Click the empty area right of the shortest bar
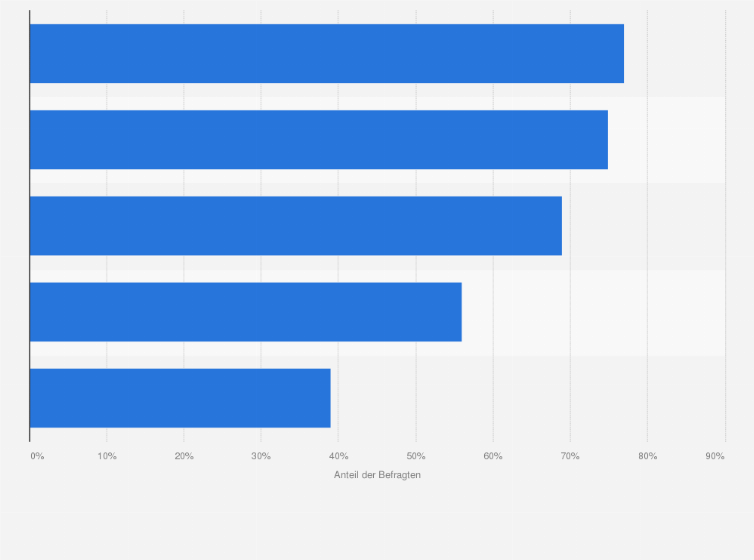 point(528,398)
